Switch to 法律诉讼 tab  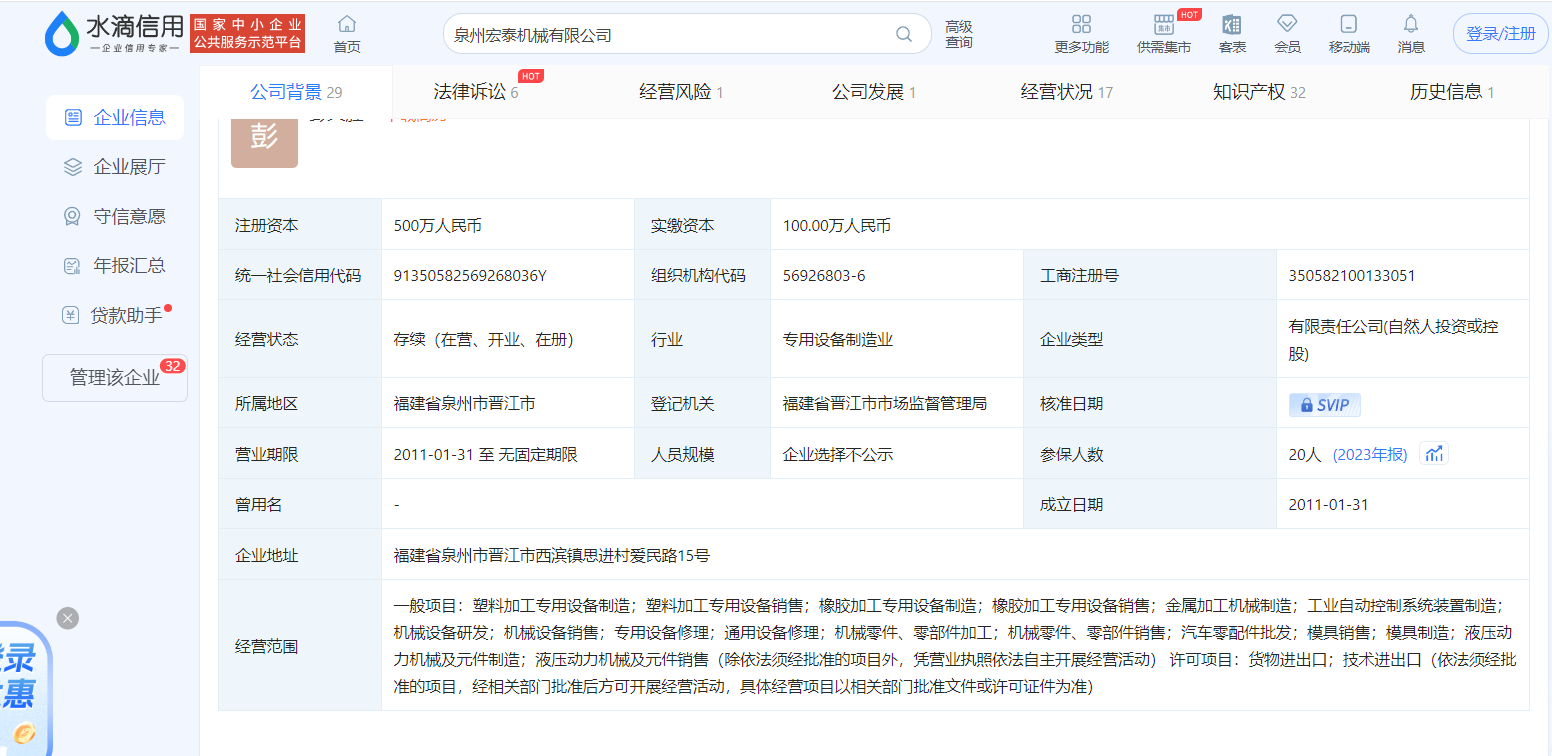point(476,92)
